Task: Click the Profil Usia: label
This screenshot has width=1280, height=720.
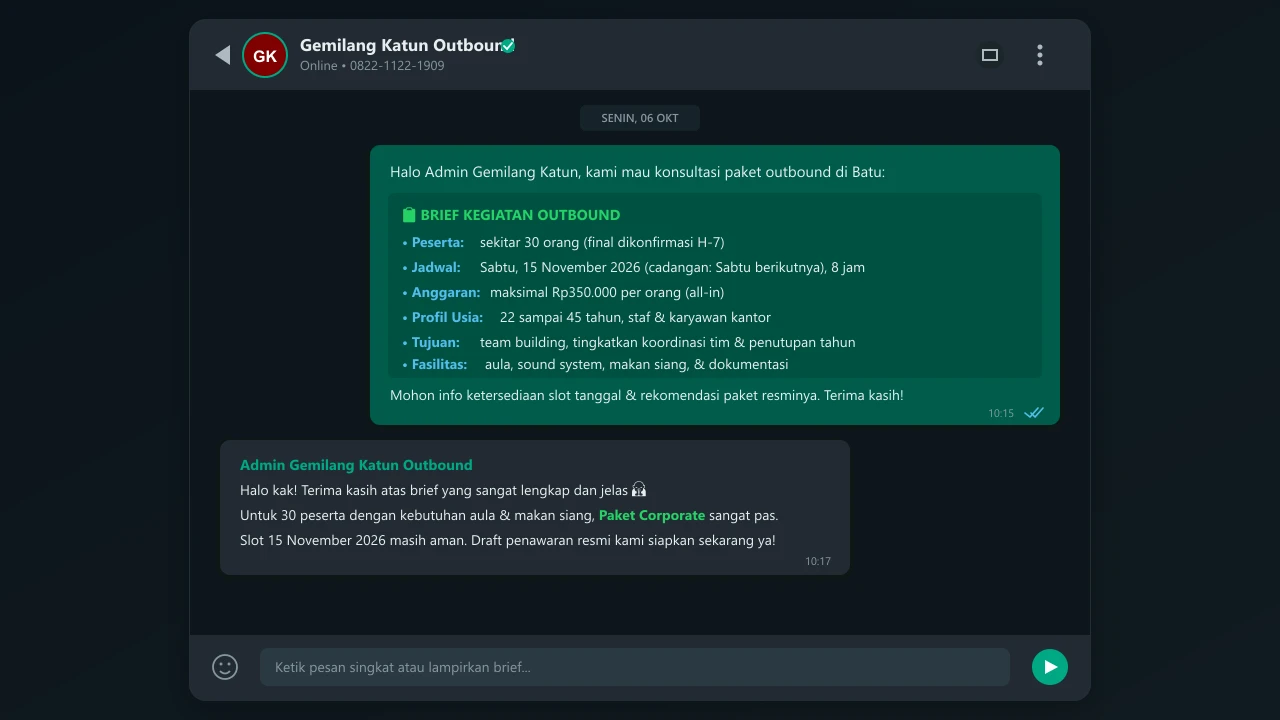Action: point(447,317)
